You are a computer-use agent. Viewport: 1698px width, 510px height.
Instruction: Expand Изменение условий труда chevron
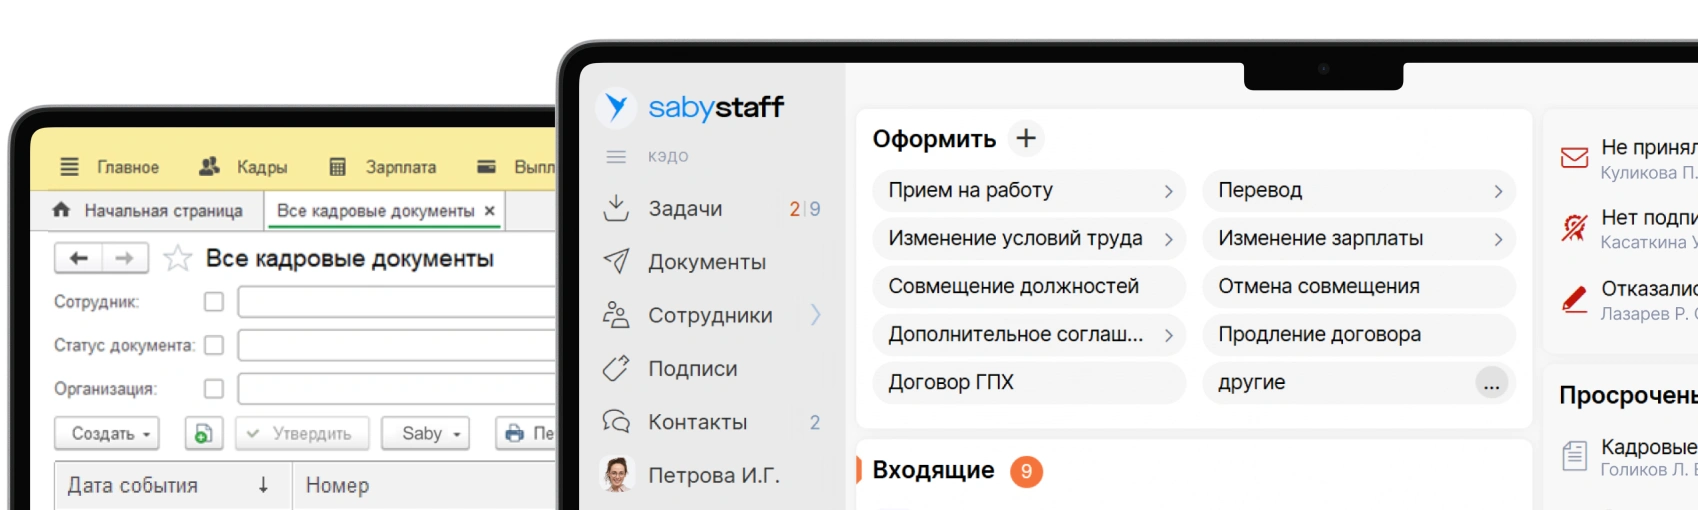1168,239
